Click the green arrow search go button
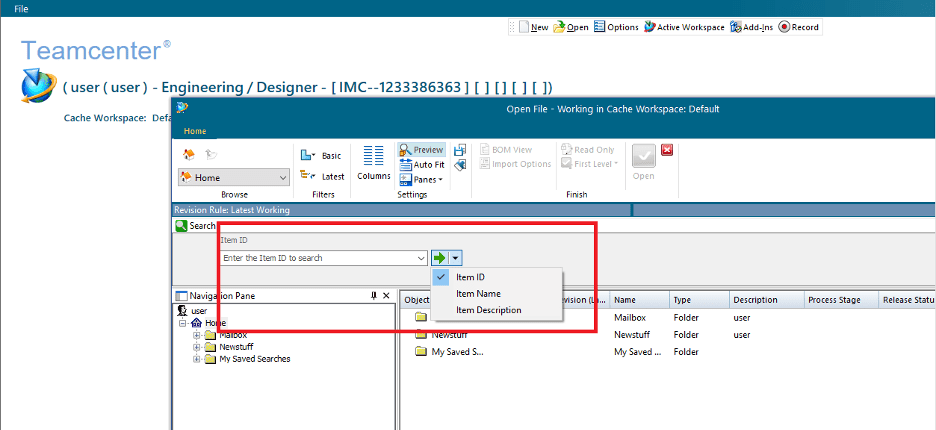The image size is (936, 430). [x=439, y=258]
